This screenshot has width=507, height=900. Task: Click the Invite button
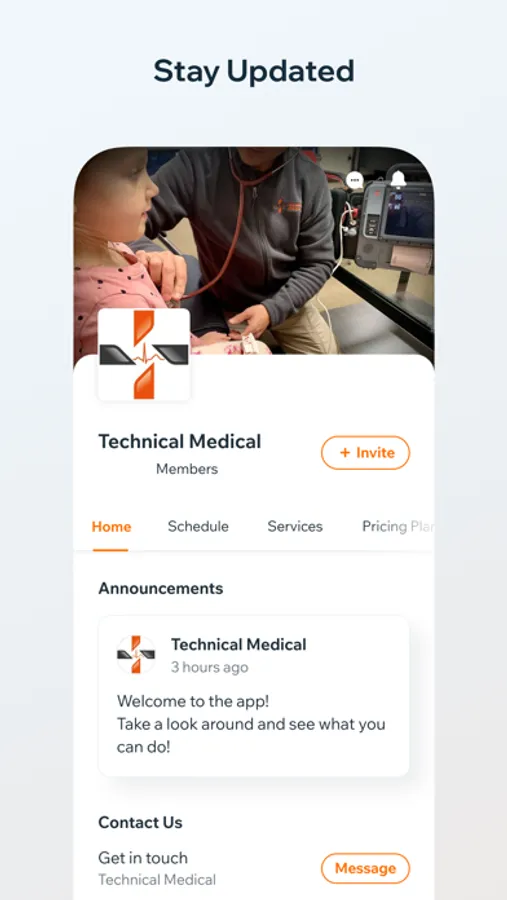click(x=365, y=453)
